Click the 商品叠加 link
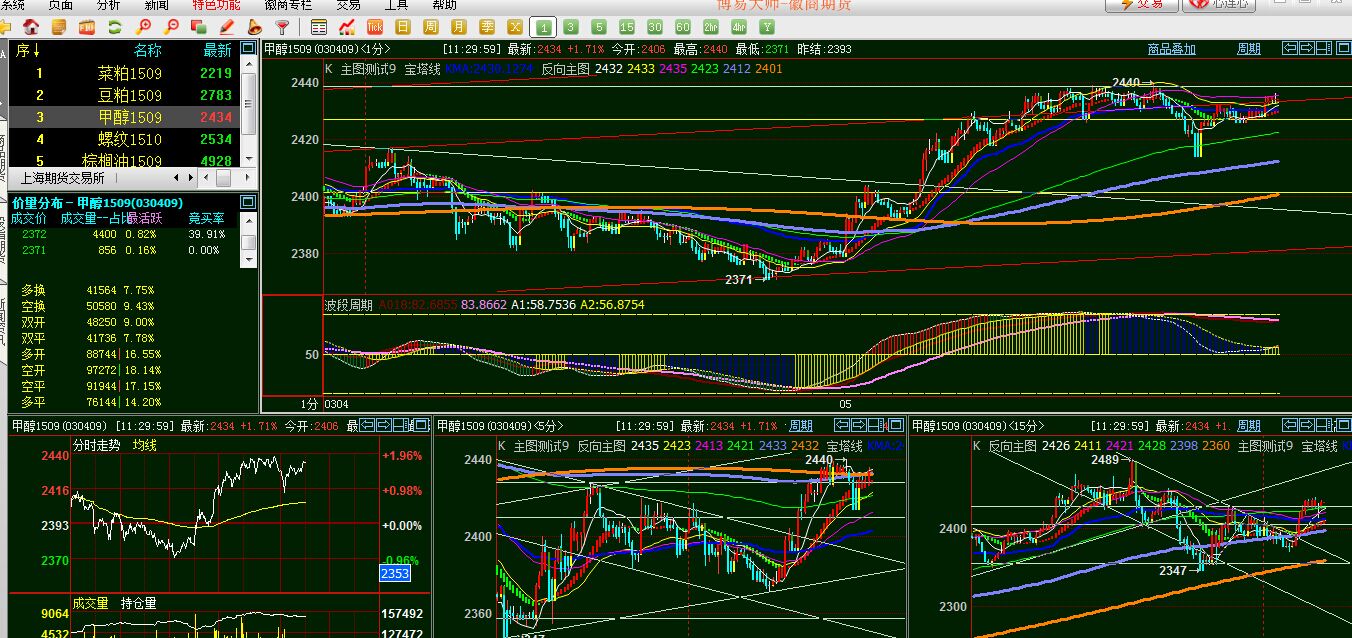 coord(1171,48)
